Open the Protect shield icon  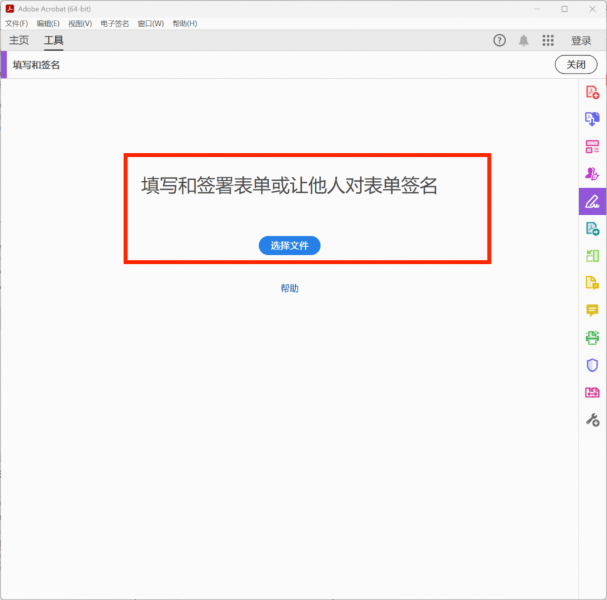pos(592,365)
